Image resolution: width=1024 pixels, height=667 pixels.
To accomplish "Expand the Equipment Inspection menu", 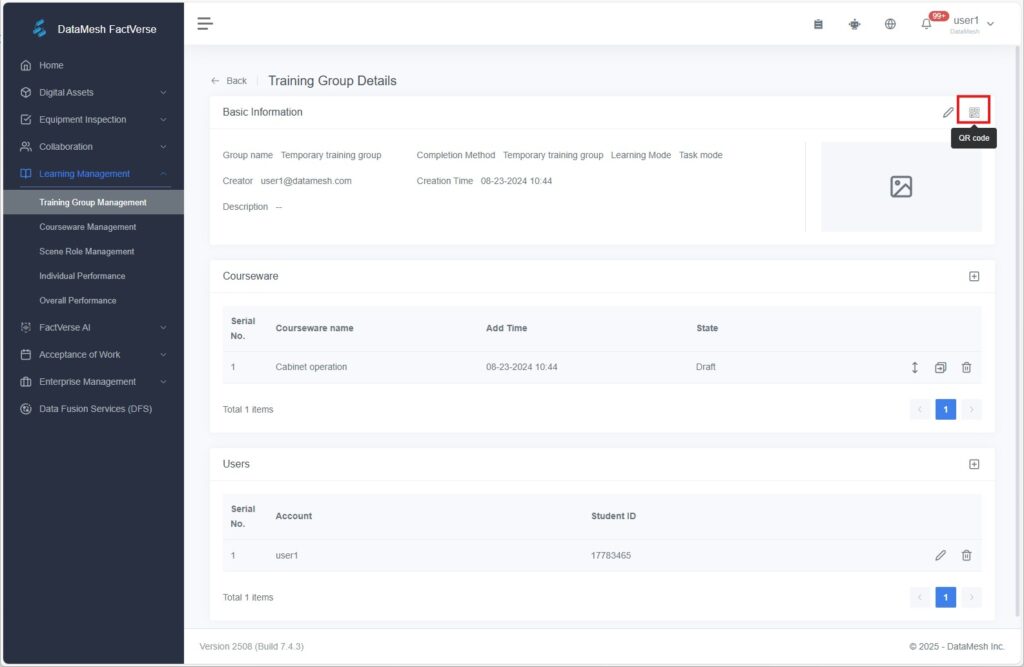I will pyautogui.click(x=92, y=119).
